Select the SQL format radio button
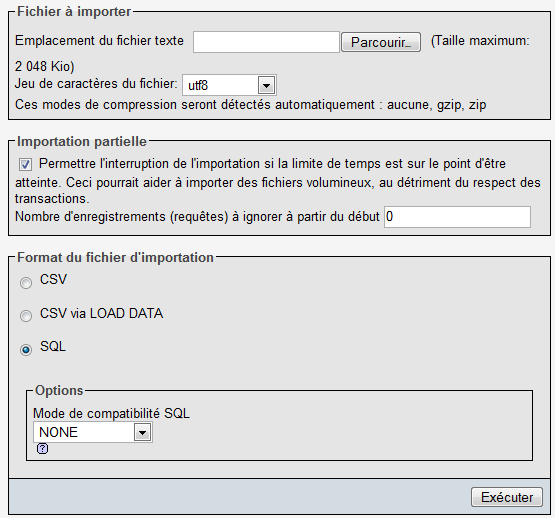This screenshot has width=555, height=518. [x=26, y=349]
